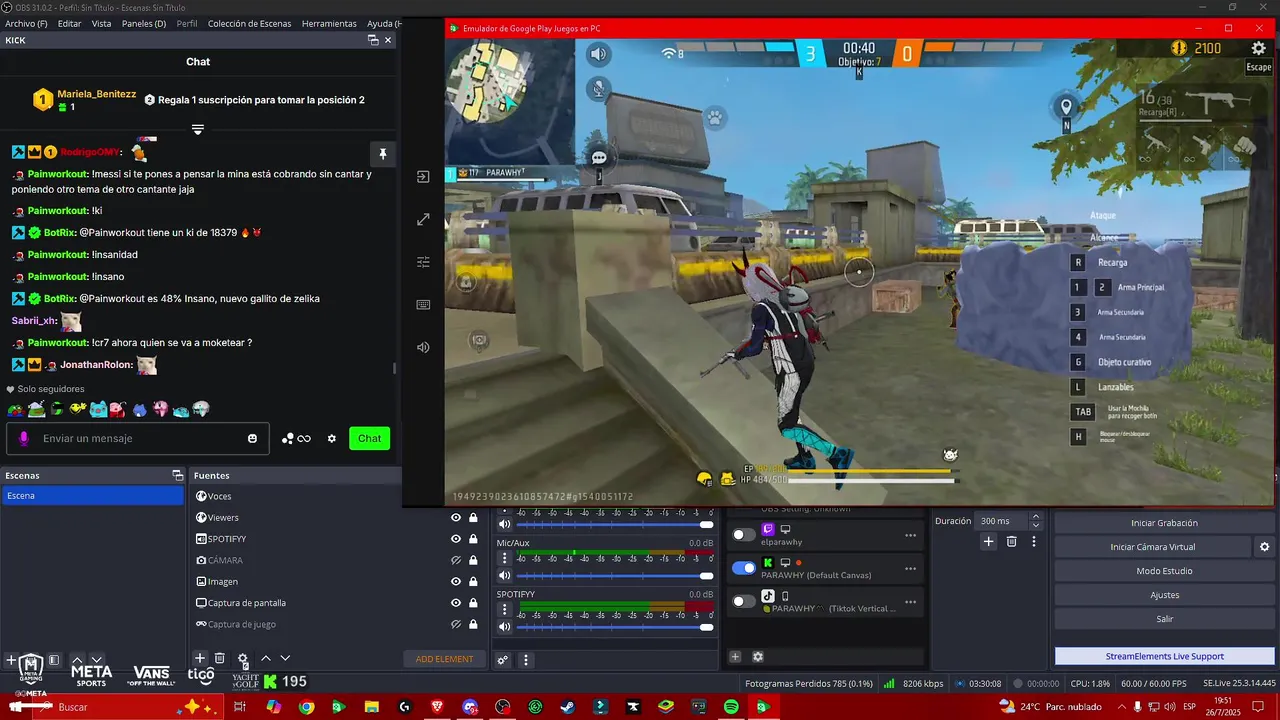Image resolution: width=1280 pixels, height=720 pixels.
Task: Open the in-game quick chat bubble
Action: [599, 158]
